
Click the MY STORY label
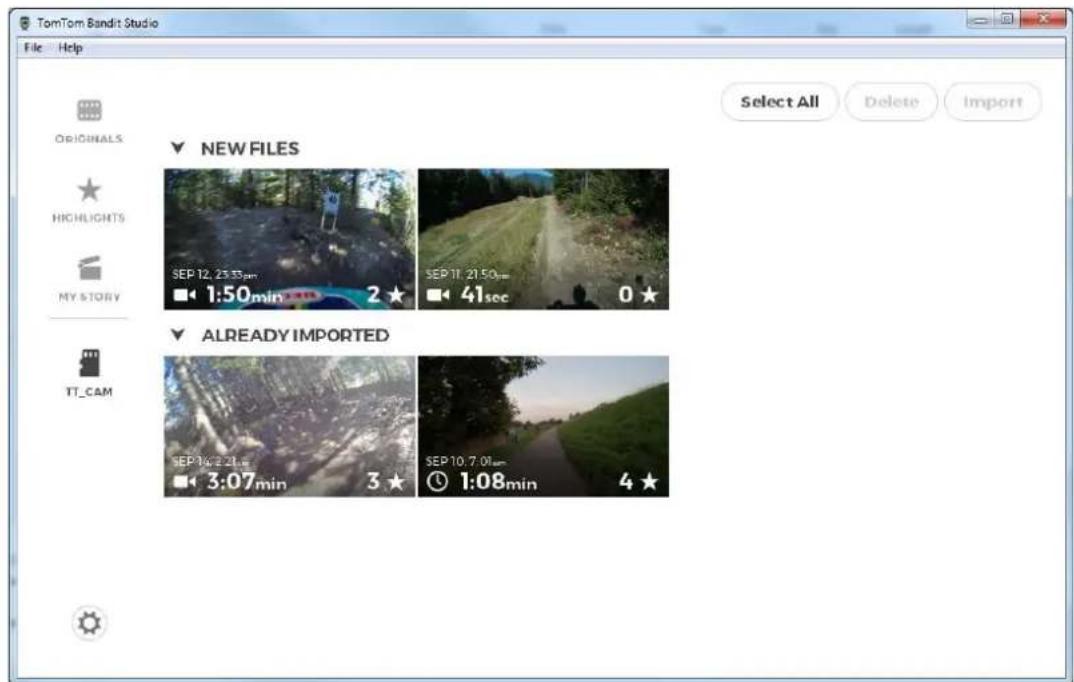[90, 297]
